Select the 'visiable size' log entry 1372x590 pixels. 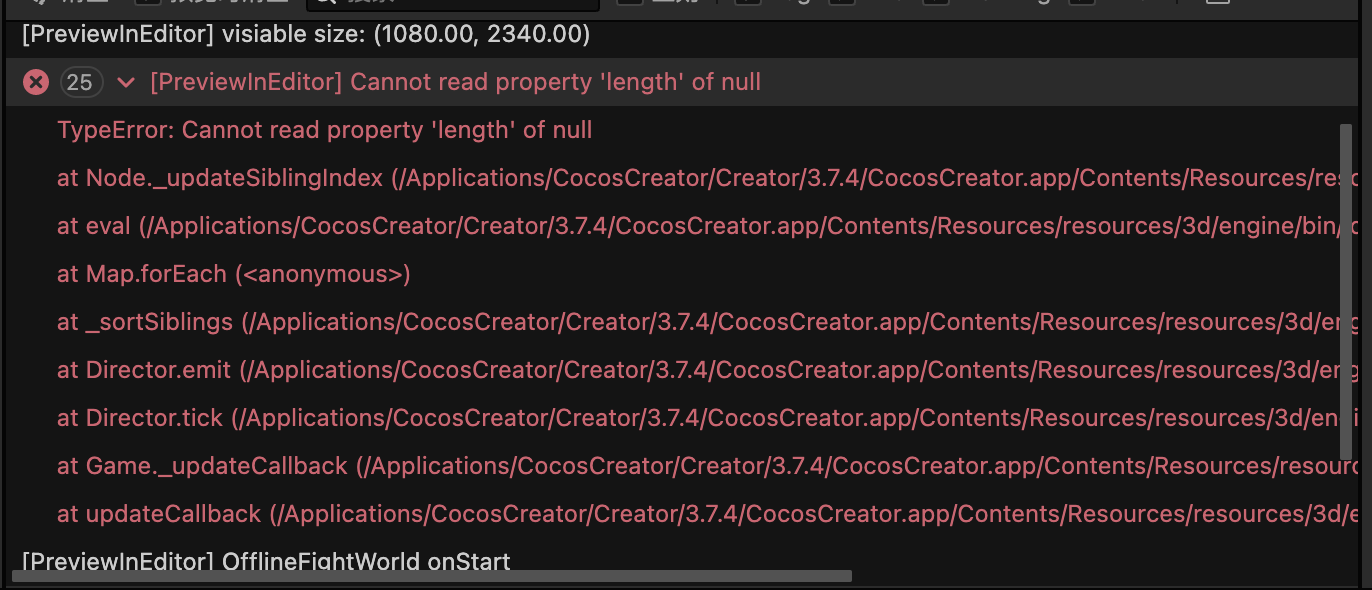point(305,35)
